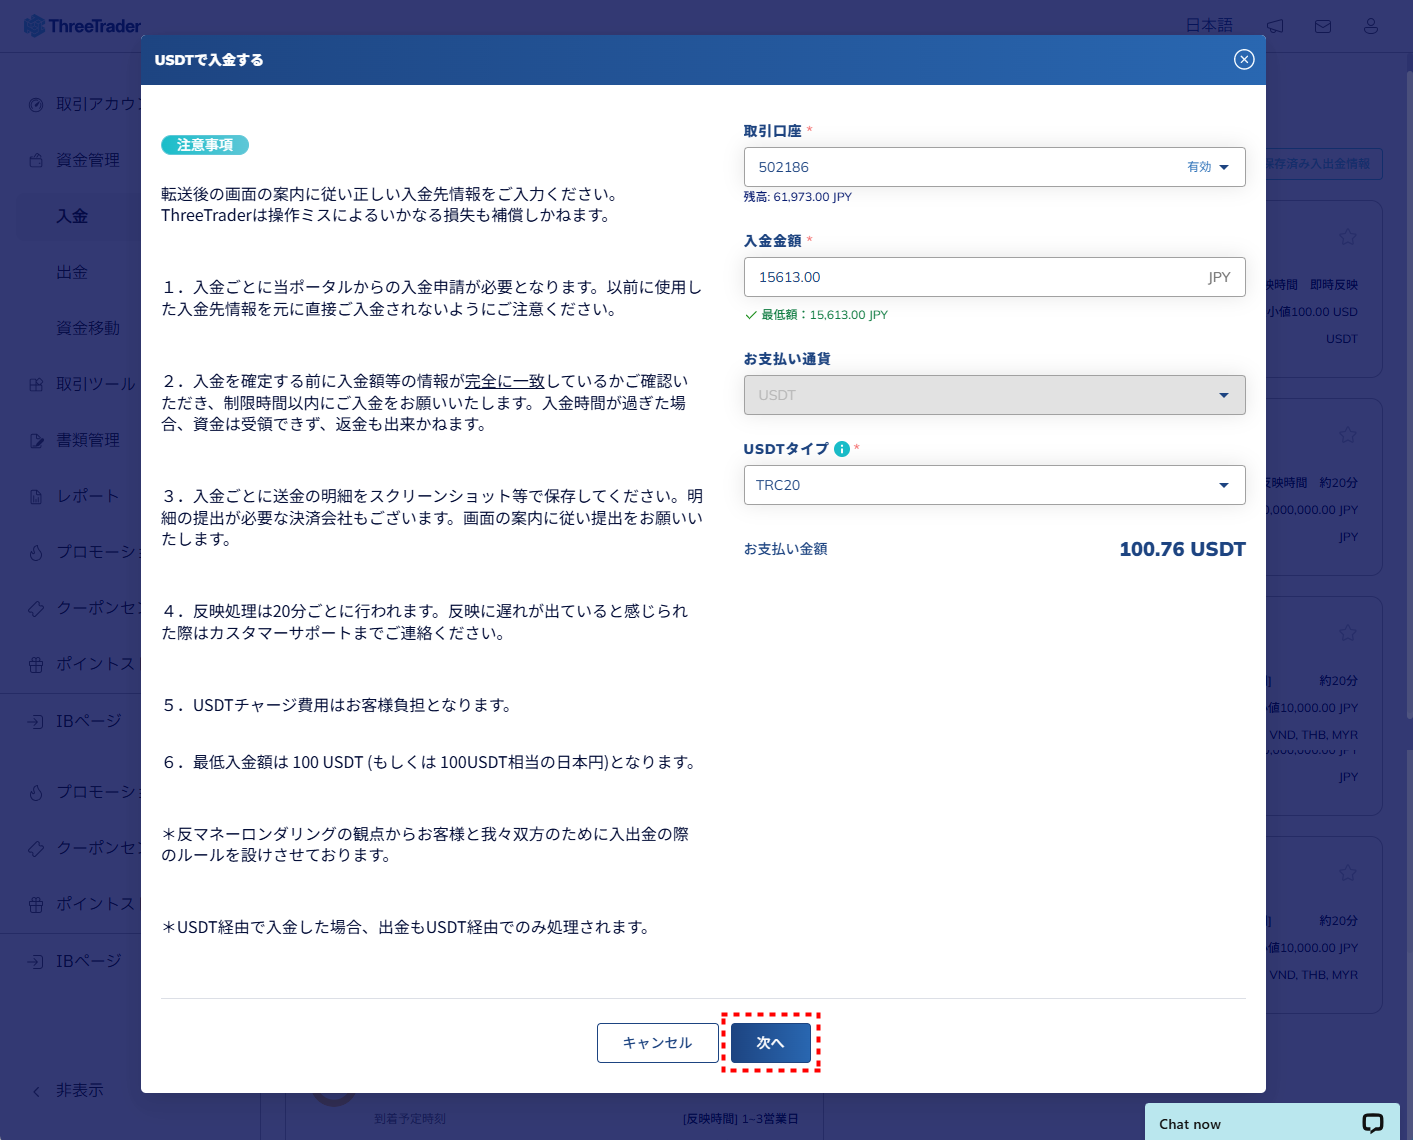The image size is (1413, 1140).
Task: Select 資金移動 in the sidebar
Action: (x=88, y=328)
